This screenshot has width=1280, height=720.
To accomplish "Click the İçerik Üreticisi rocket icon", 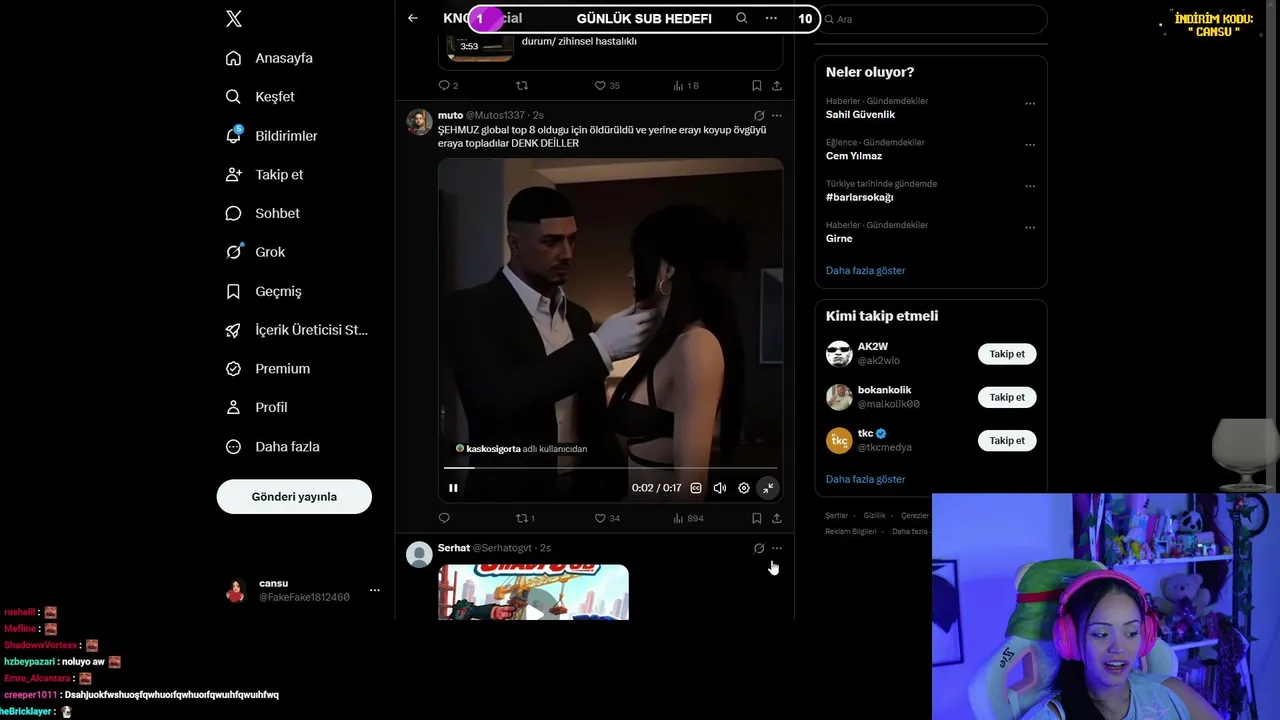I will pos(233,330).
